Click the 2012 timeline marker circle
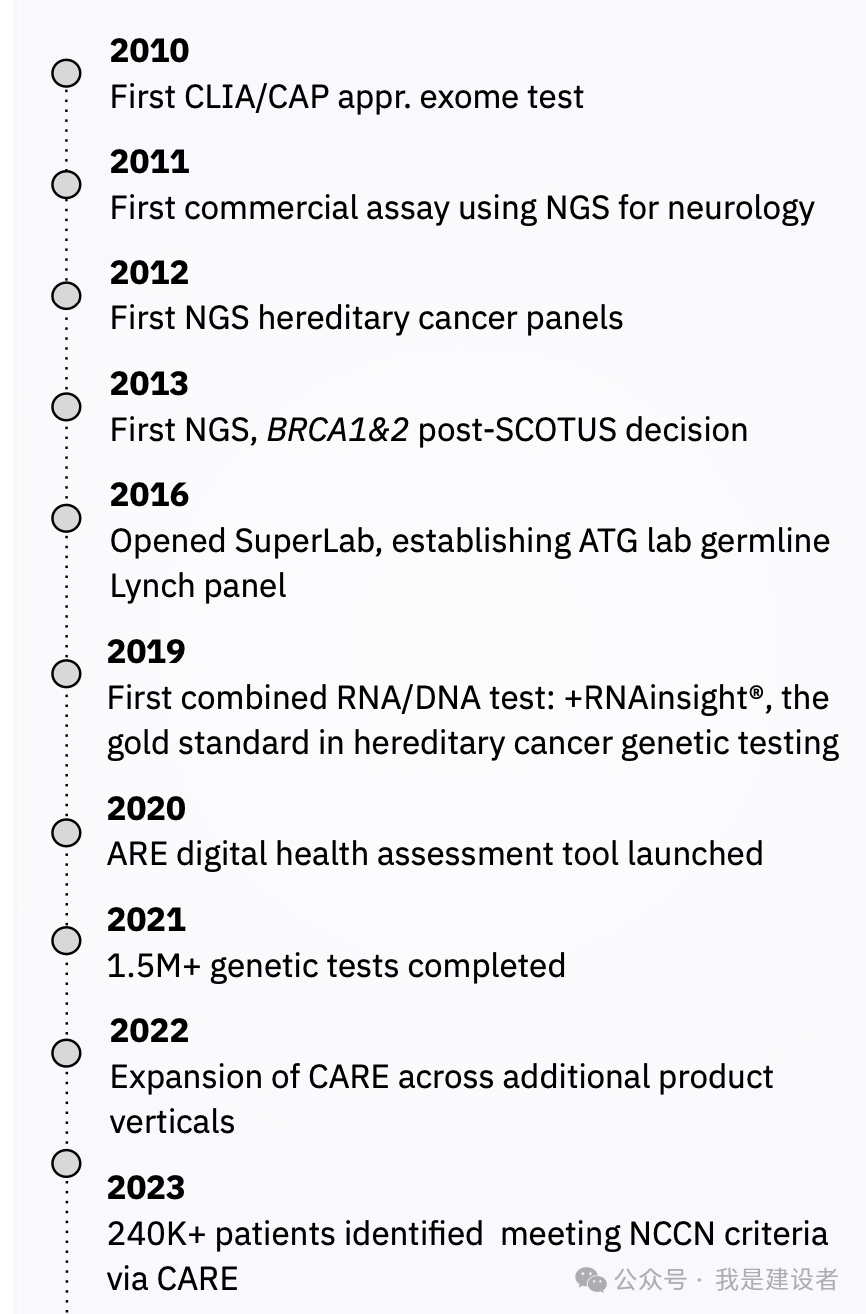This screenshot has height=1314, width=866. (x=66, y=296)
